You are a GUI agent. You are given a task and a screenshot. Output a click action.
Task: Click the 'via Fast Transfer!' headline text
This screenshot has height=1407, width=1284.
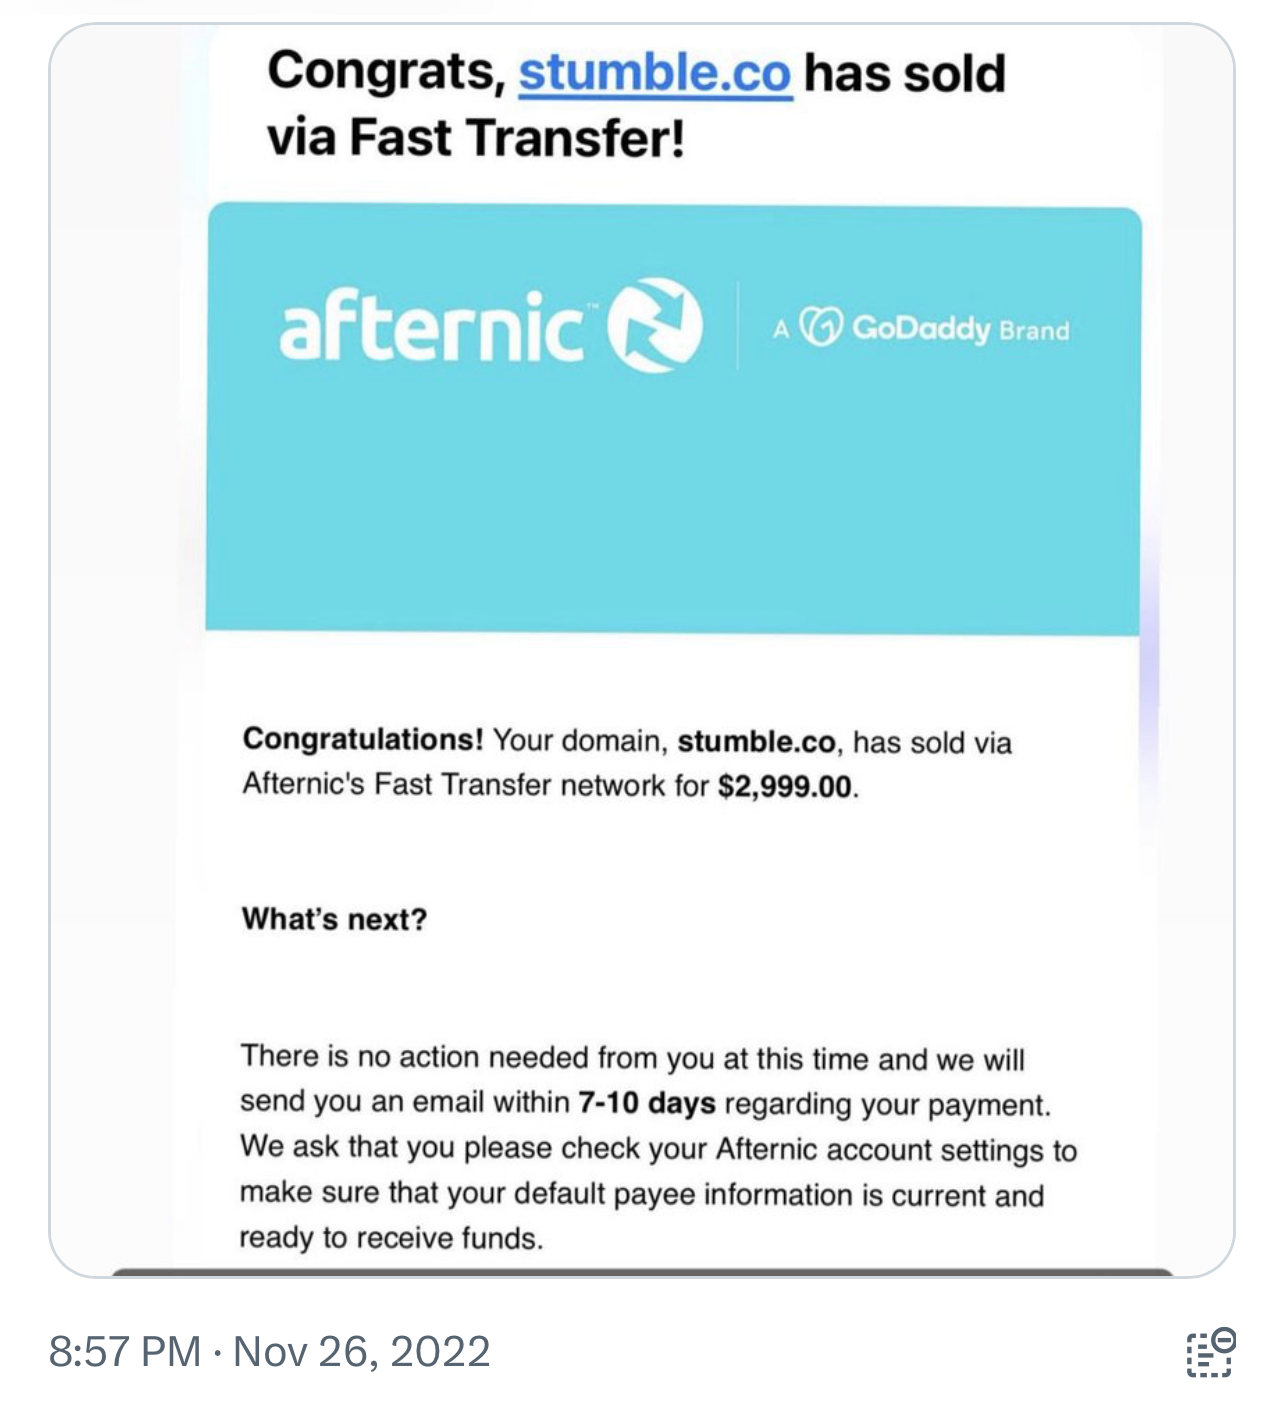click(476, 138)
